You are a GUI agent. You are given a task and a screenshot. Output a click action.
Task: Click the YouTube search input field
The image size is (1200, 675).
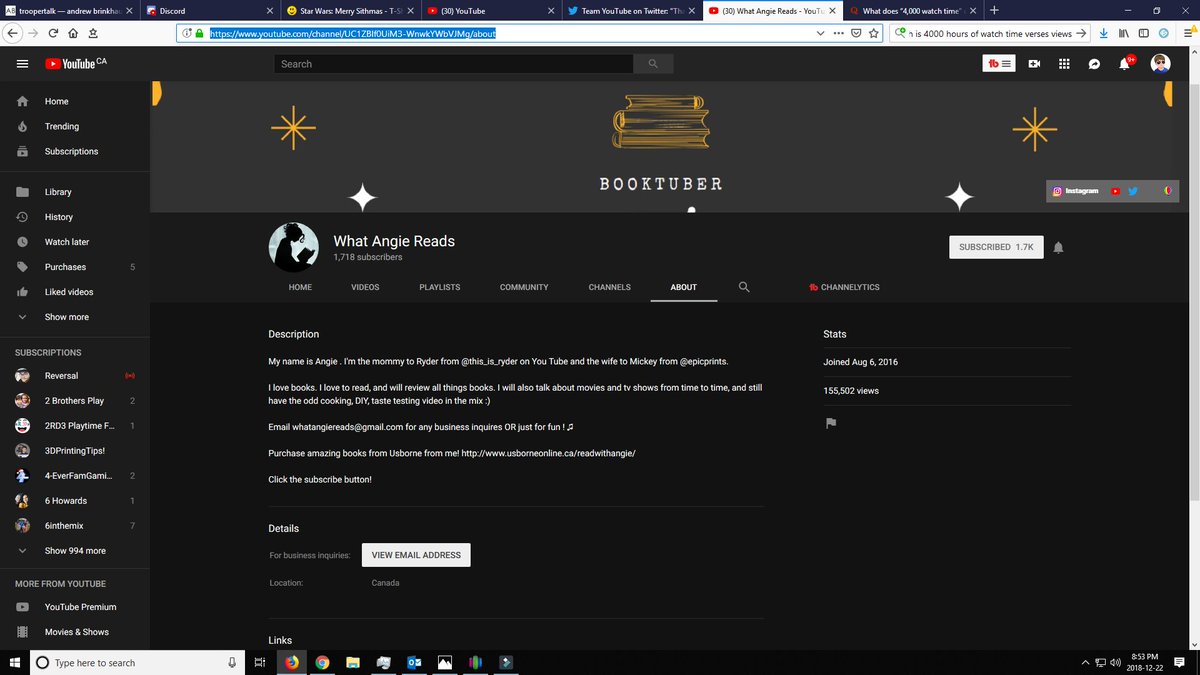point(454,64)
